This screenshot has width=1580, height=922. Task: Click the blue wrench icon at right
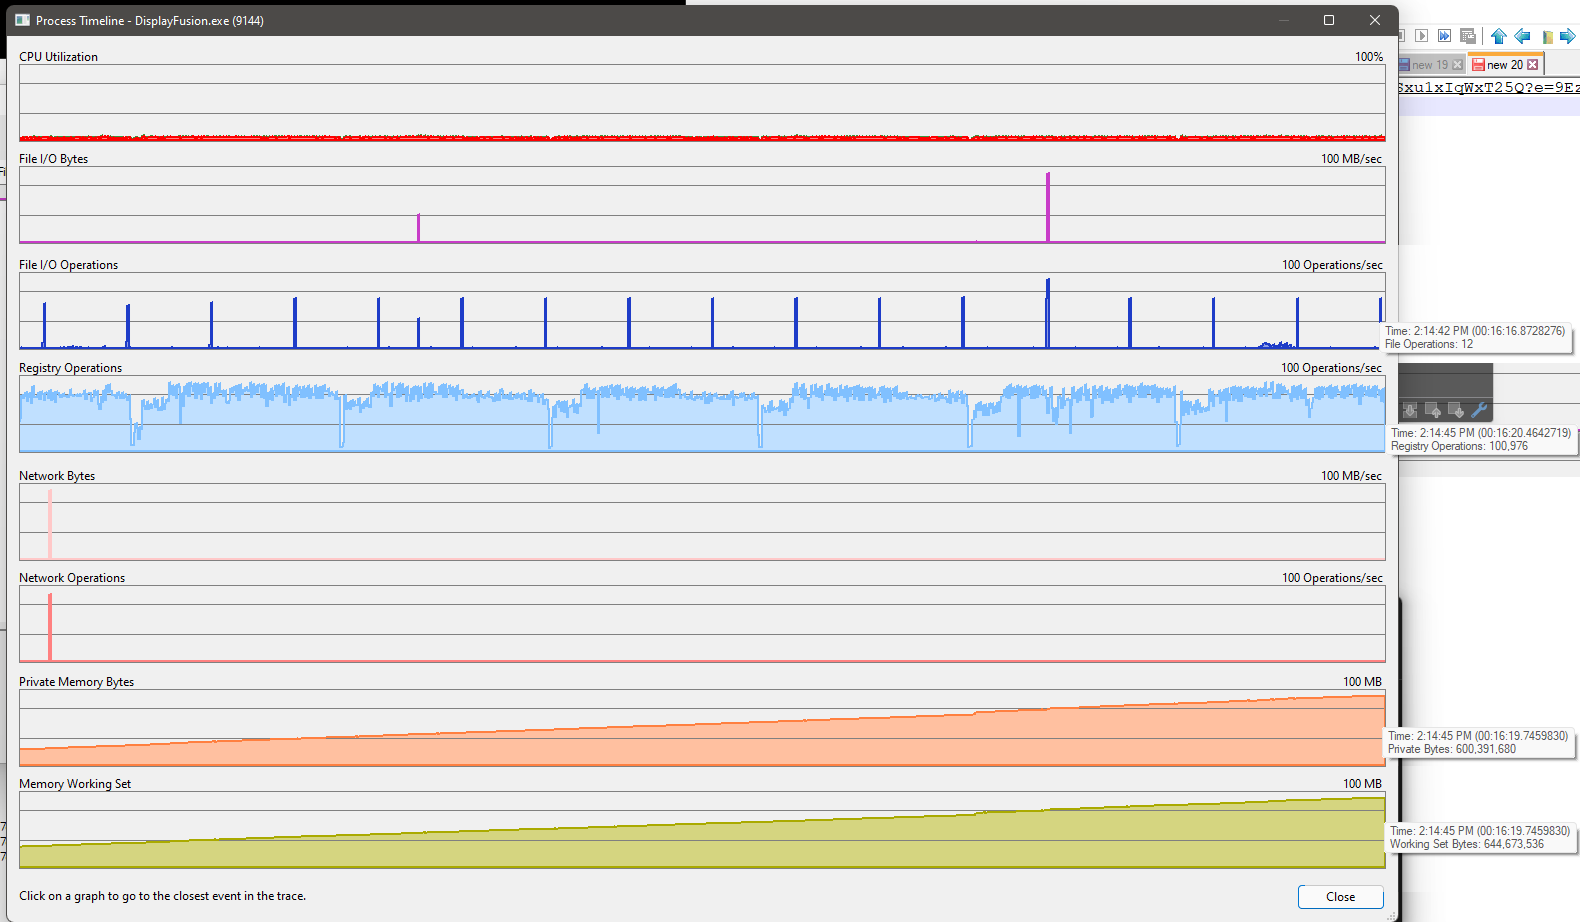1479,410
